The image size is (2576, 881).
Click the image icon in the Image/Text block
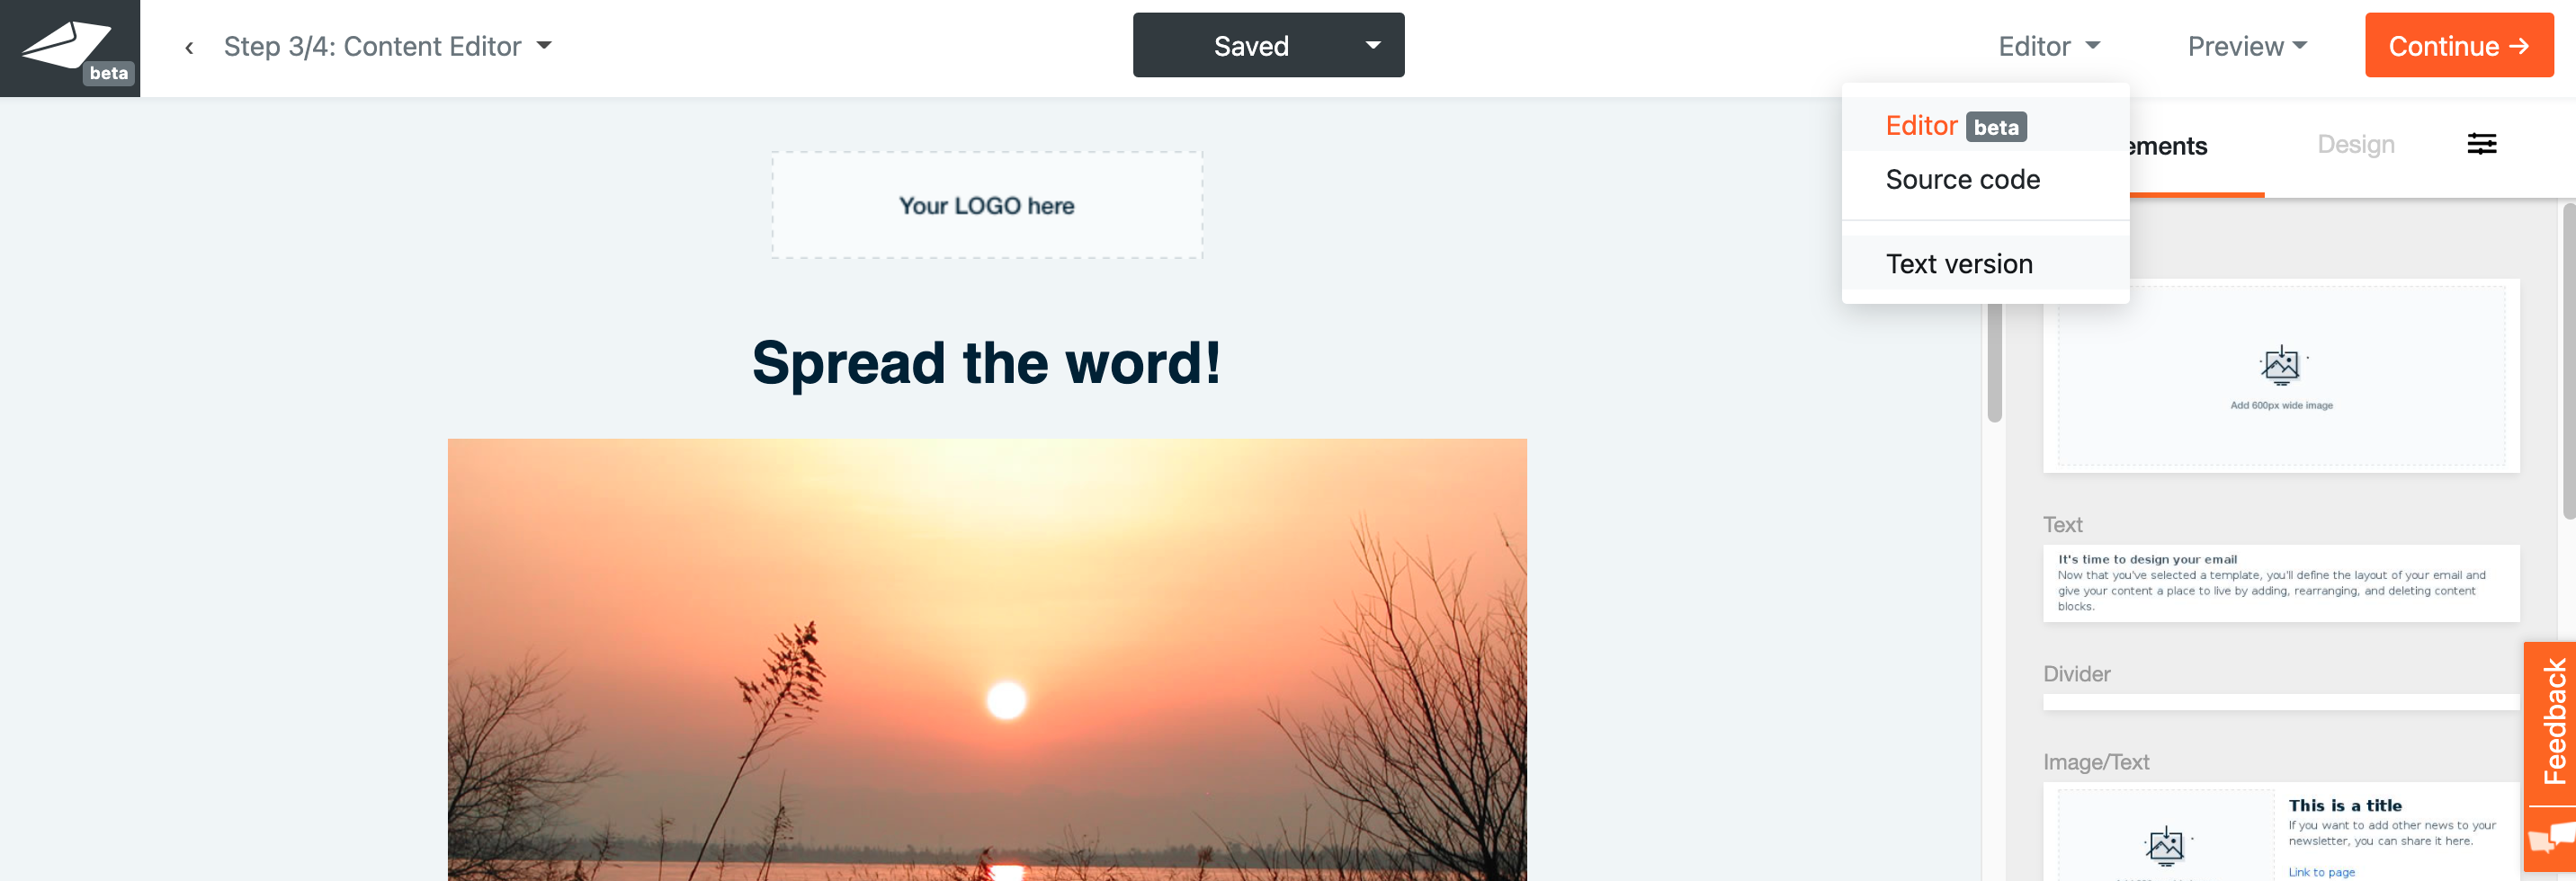pyautogui.click(x=2165, y=845)
